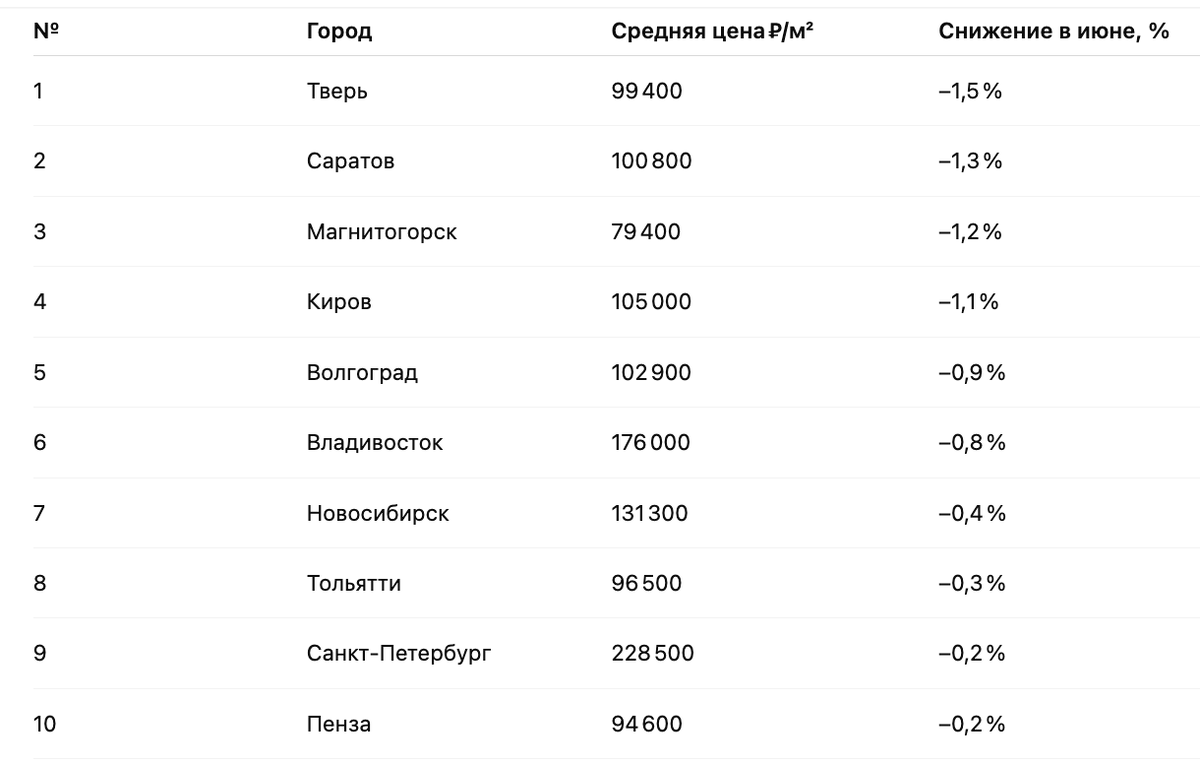Select the Новосибирск city cell
1200x764 pixels.
coord(378,514)
